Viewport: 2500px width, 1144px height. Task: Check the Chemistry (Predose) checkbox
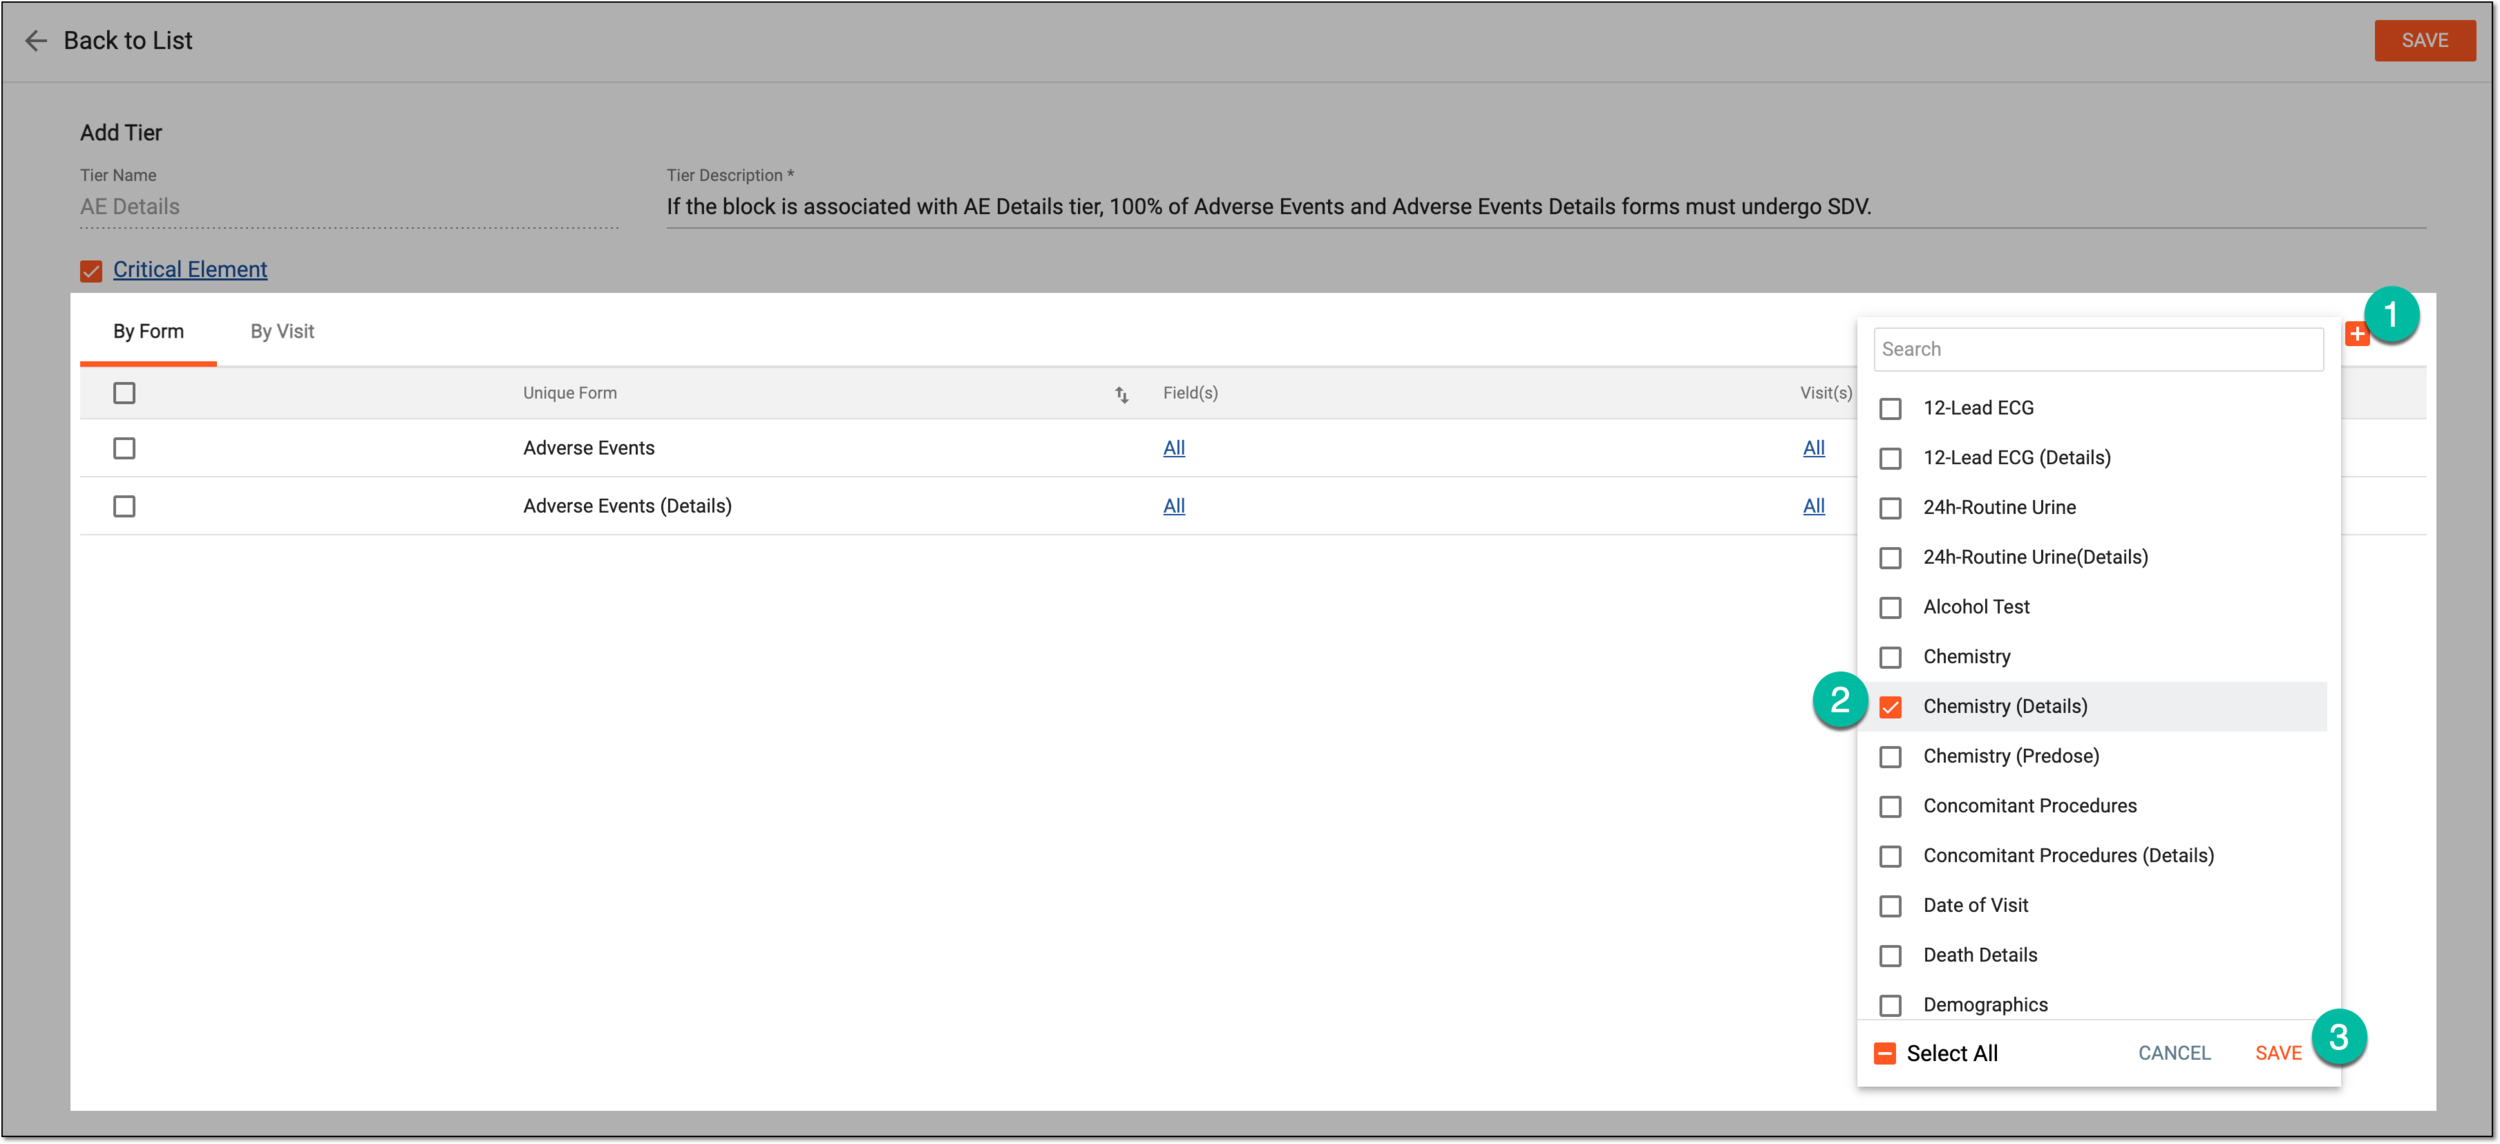(1890, 757)
